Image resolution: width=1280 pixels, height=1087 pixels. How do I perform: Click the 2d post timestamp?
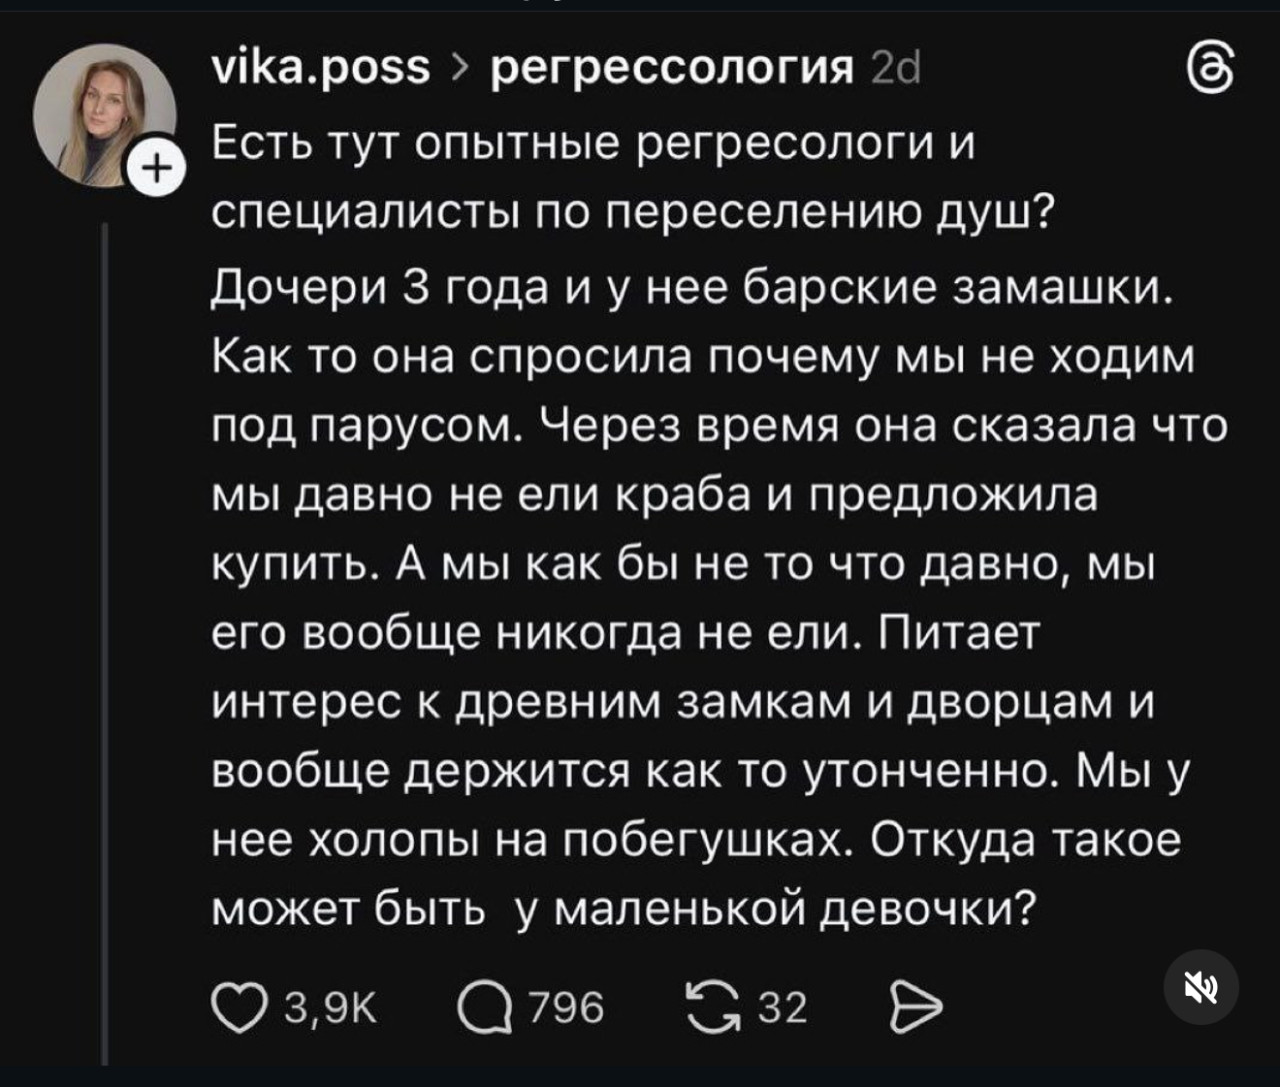click(896, 68)
